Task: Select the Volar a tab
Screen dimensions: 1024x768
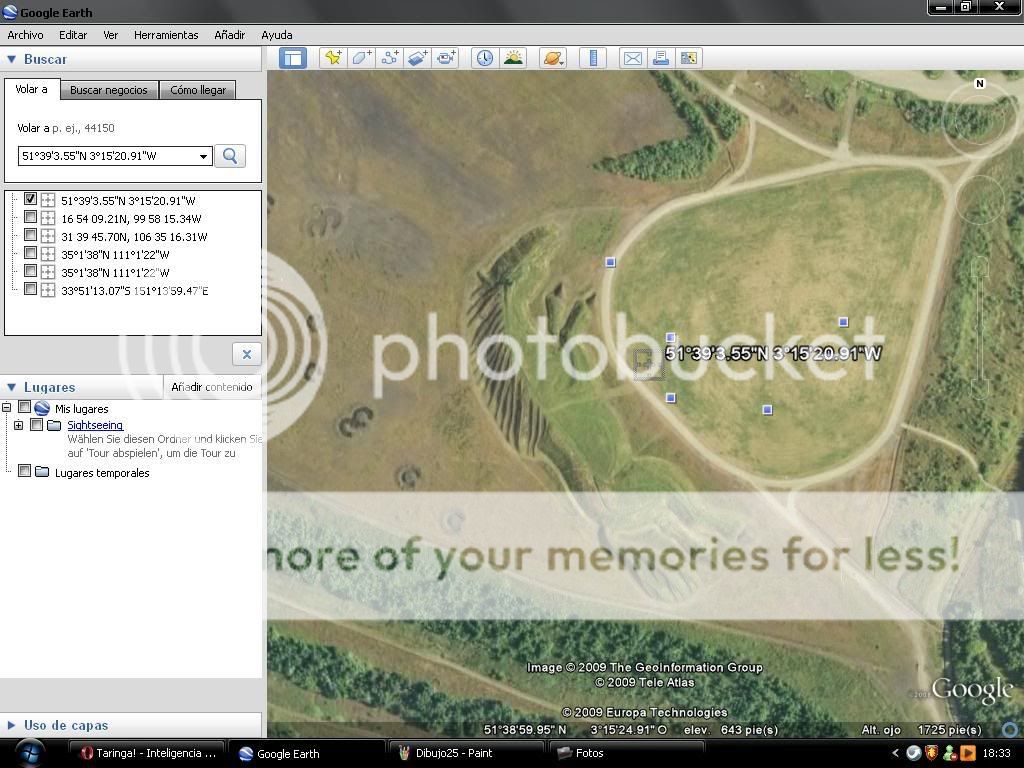Action: click(x=31, y=89)
